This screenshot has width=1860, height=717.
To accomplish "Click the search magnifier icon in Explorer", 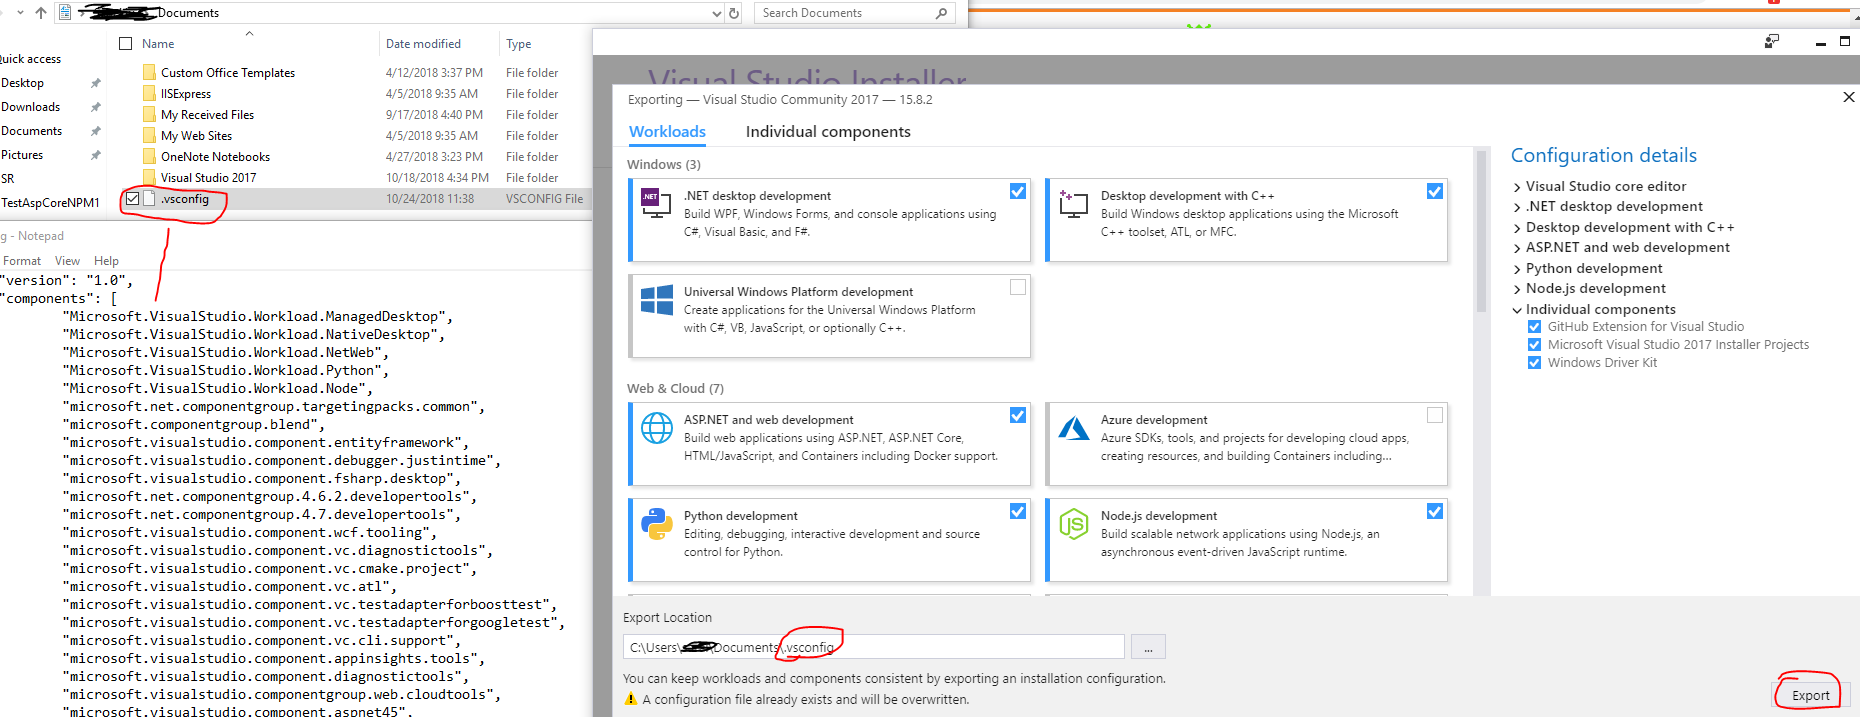I will click(941, 13).
